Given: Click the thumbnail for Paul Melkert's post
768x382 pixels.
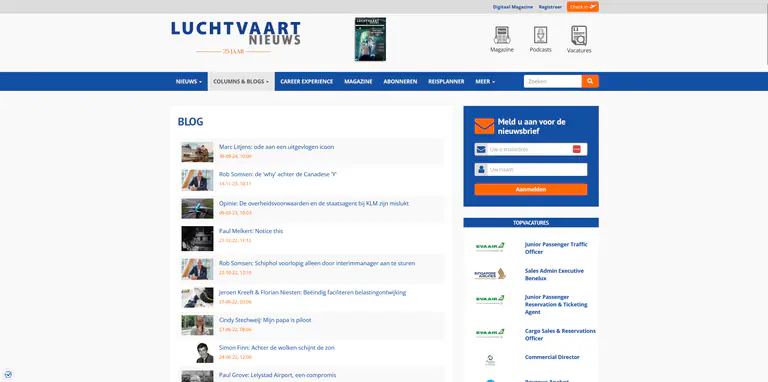Looking at the screenshot, I should [x=197, y=239].
